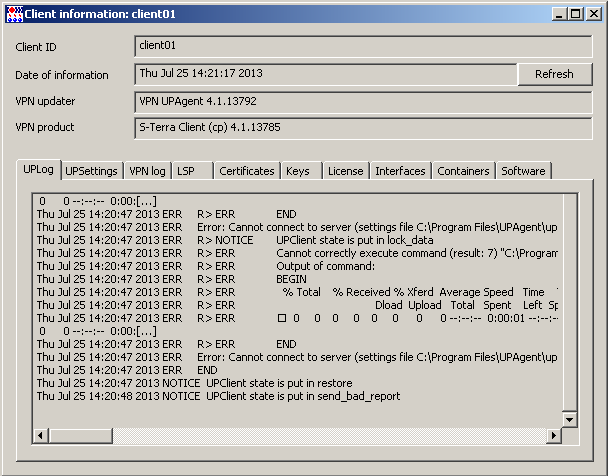Switch to the Keys tab
Image resolution: width=609 pixels, height=476 pixels.
pos(299,171)
